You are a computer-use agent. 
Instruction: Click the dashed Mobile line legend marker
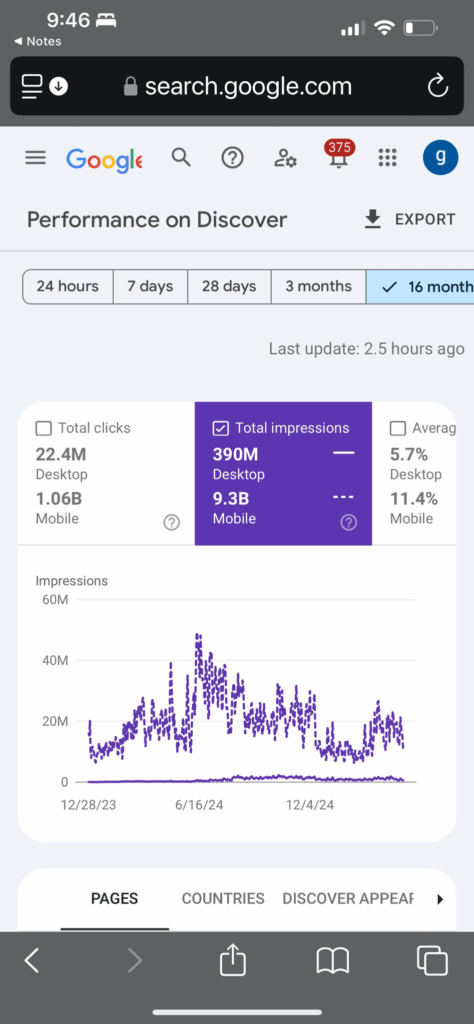(x=343, y=497)
